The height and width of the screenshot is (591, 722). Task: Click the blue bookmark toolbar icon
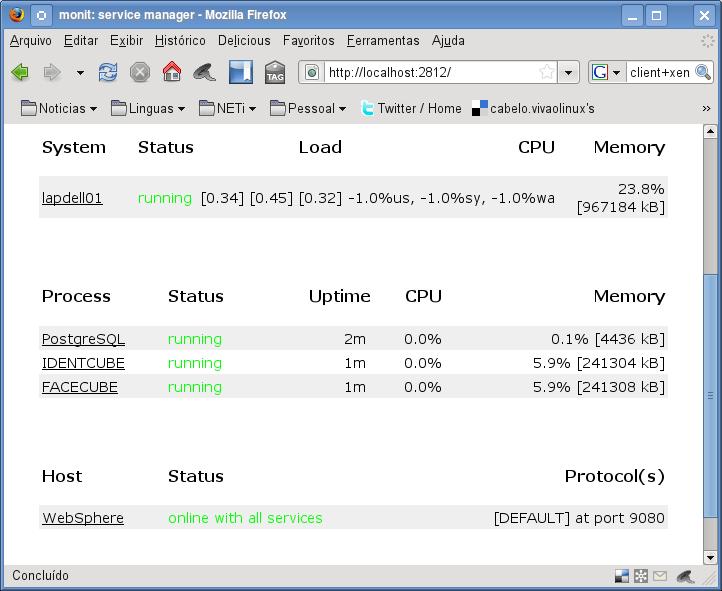(x=240, y=72)
